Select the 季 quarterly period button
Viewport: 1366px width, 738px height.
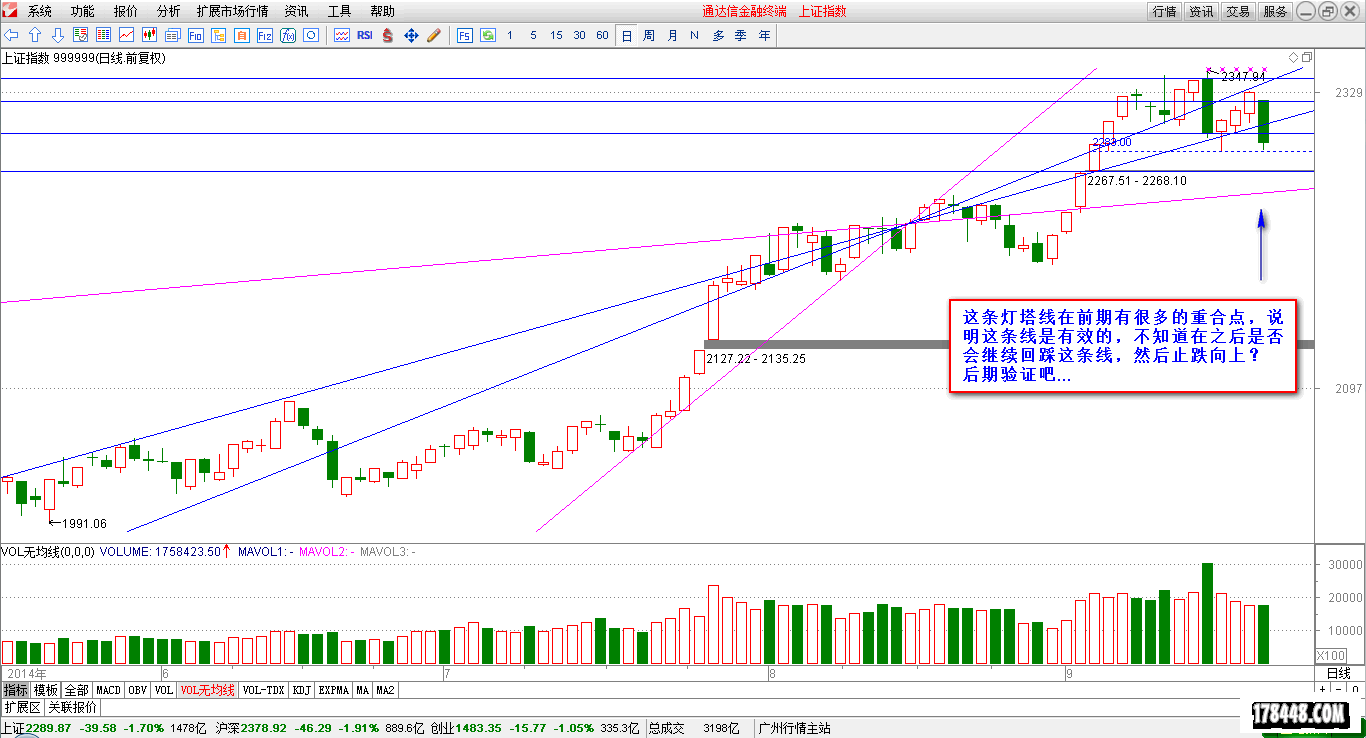click(741, 35)
